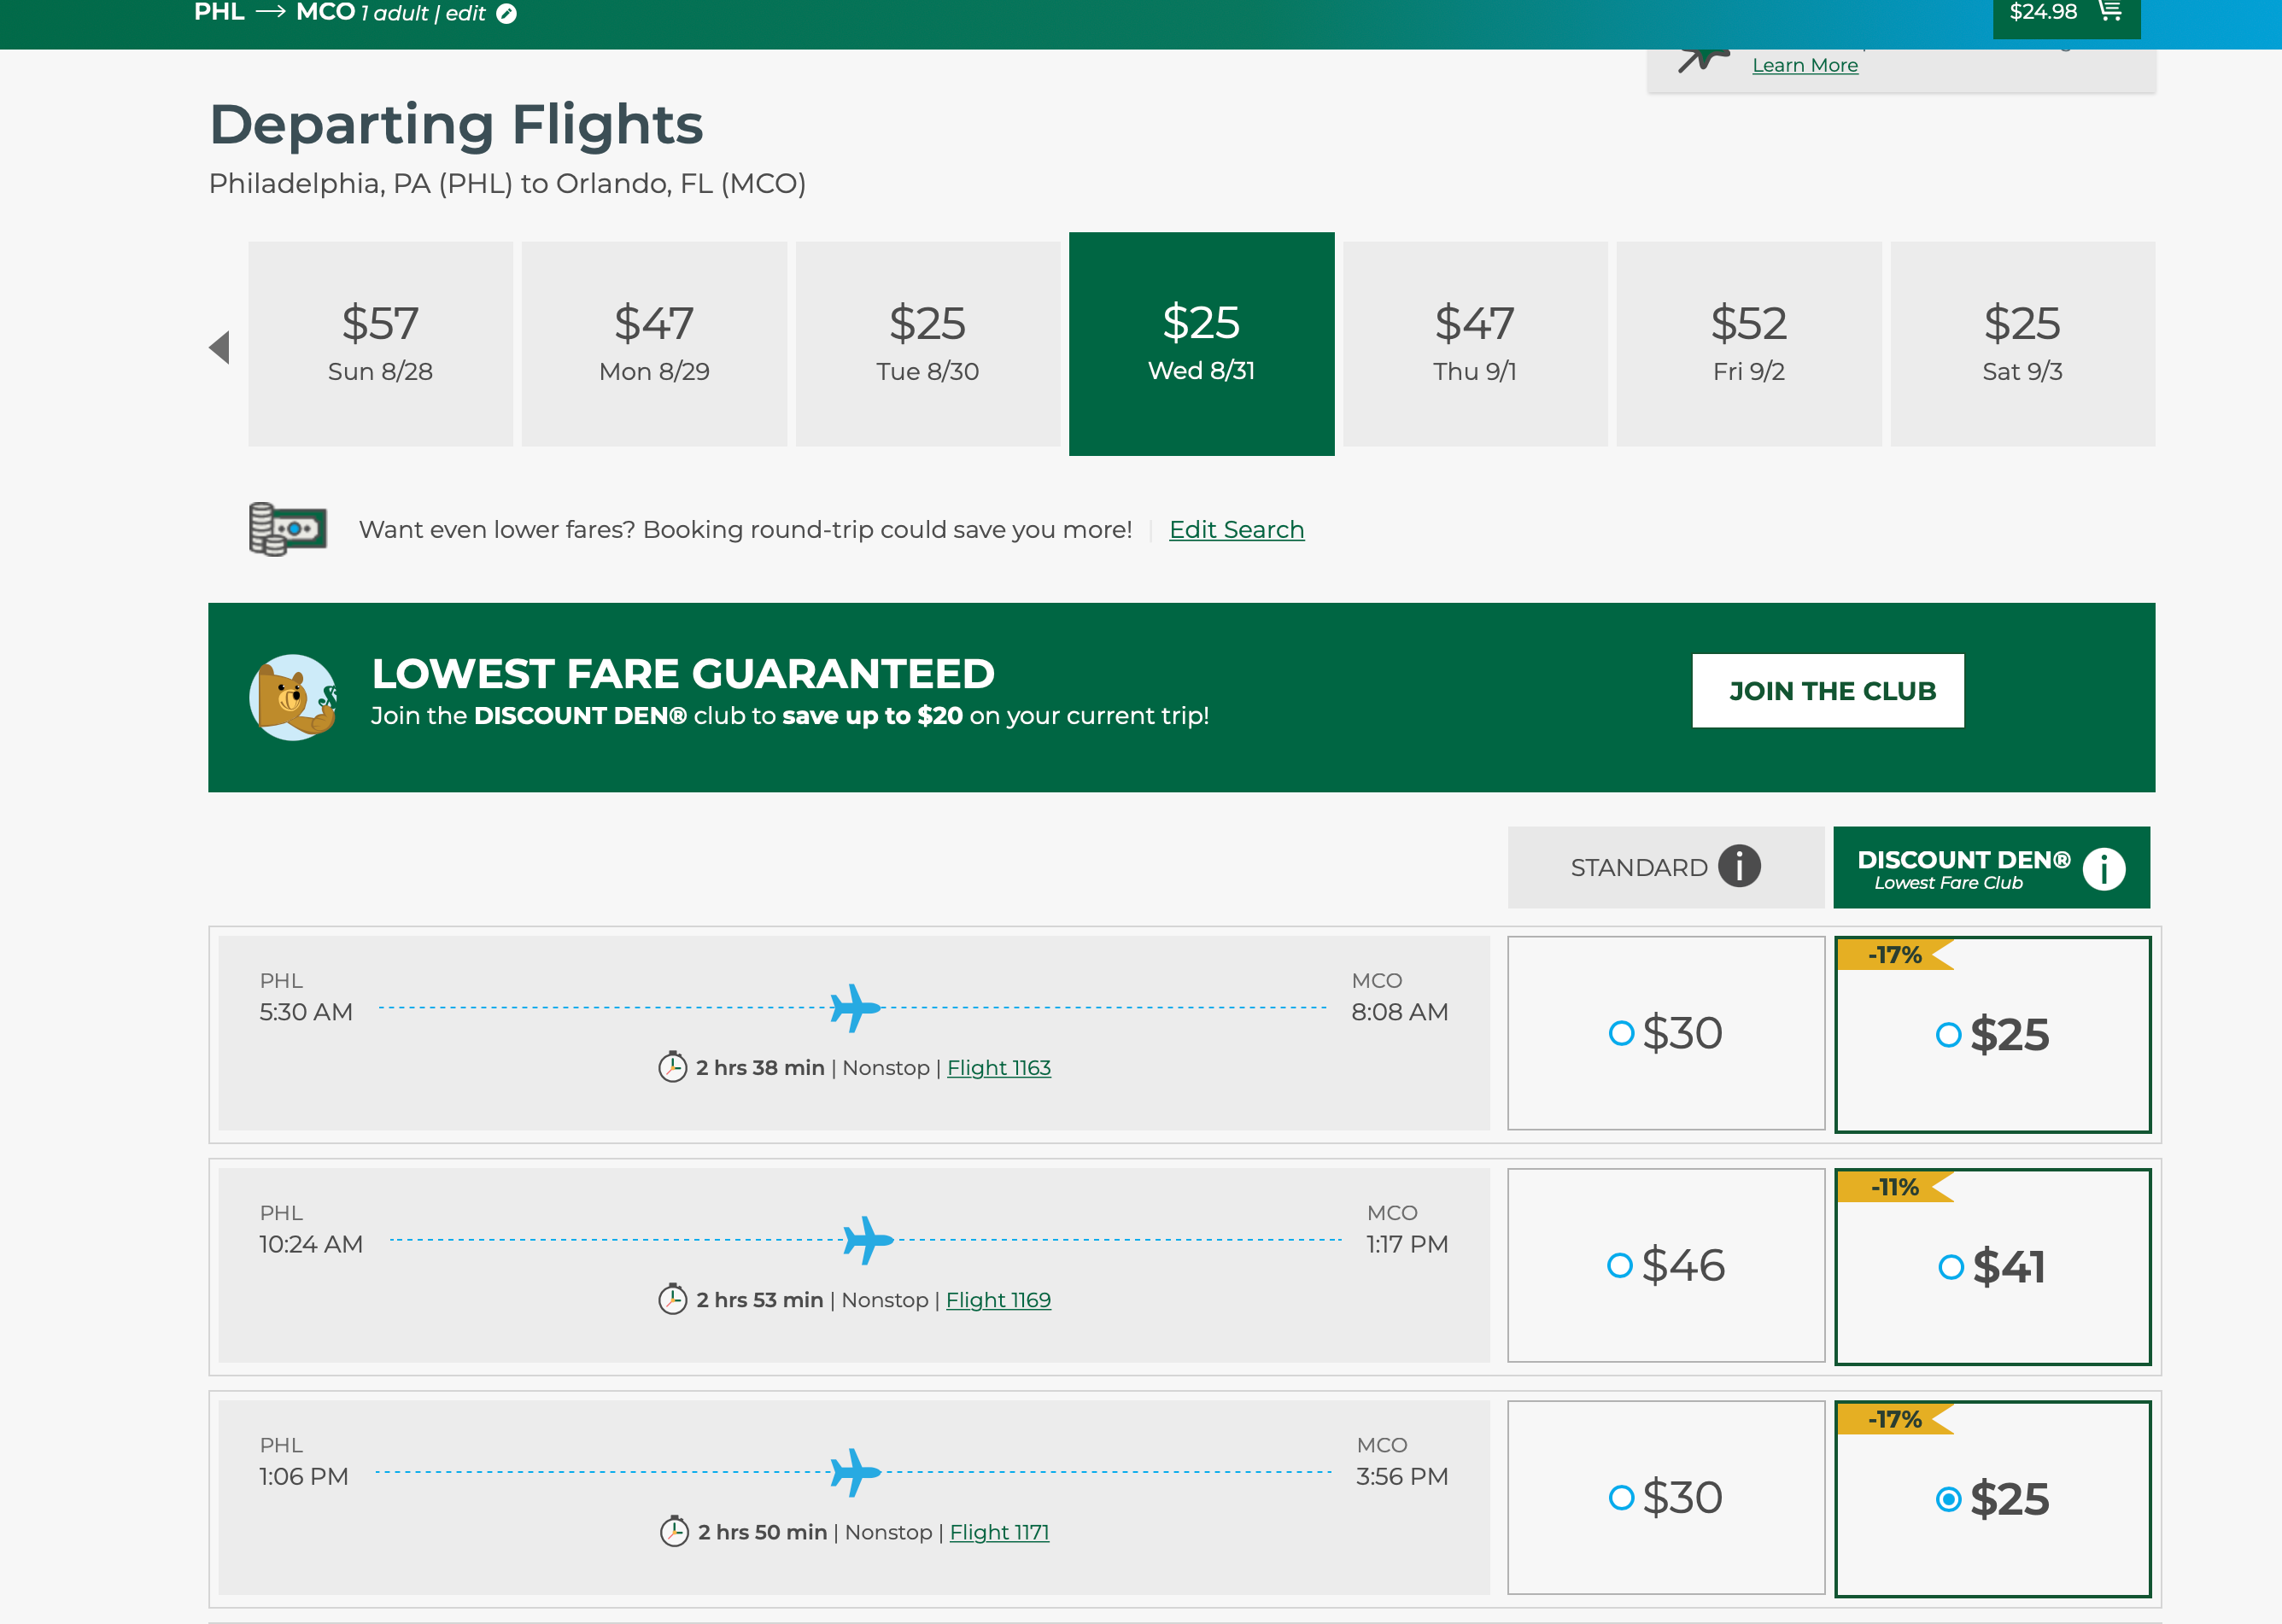This screenshot has width=2282, height=1624.
Task: Click the shopping cart icon
Action: [2109, 12]
